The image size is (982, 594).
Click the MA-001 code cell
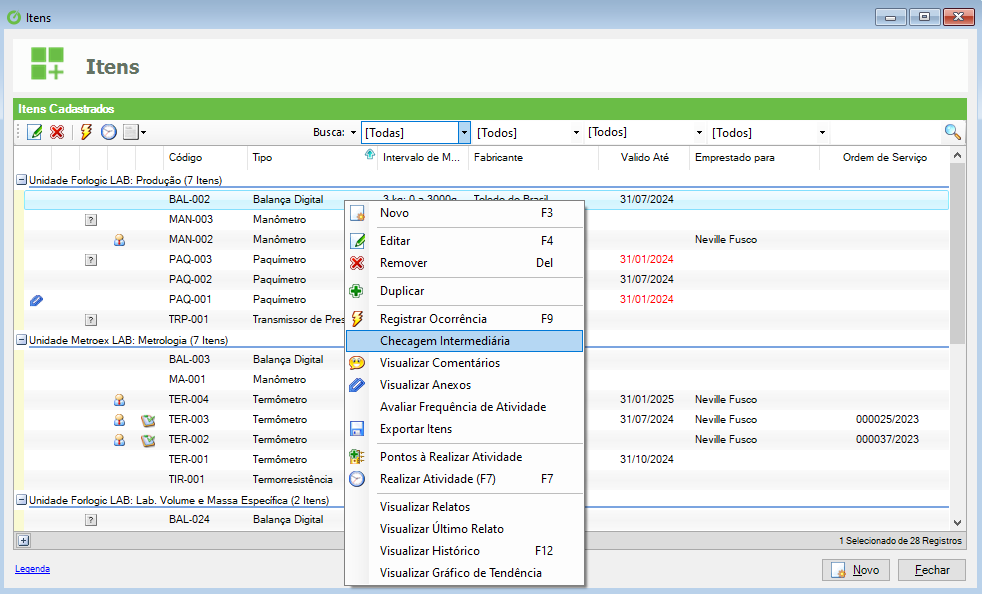187,379
